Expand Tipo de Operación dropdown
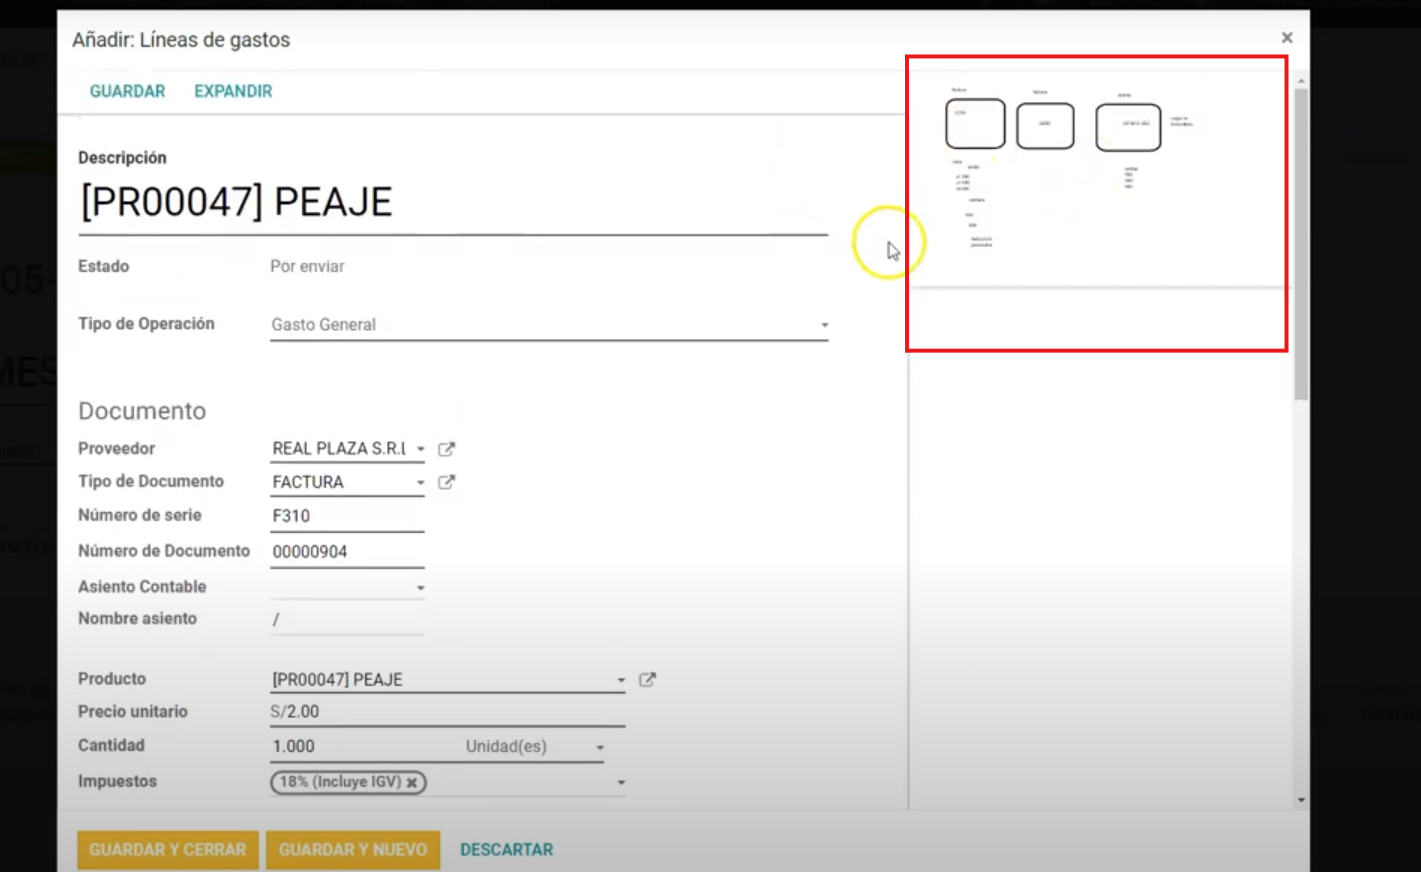The height and width of the screenshot is (872, 1421). [824, 325]
